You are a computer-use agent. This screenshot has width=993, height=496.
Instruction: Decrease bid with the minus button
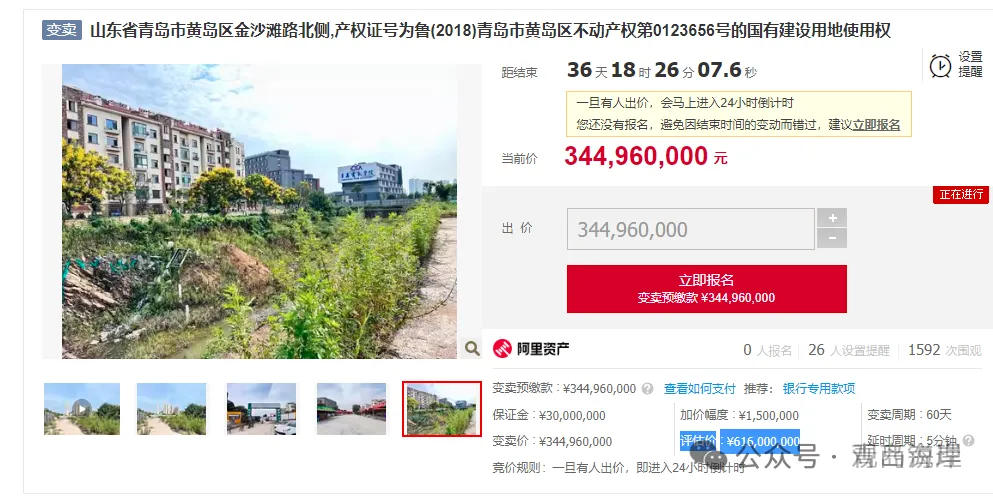click(x=832, y=238)
